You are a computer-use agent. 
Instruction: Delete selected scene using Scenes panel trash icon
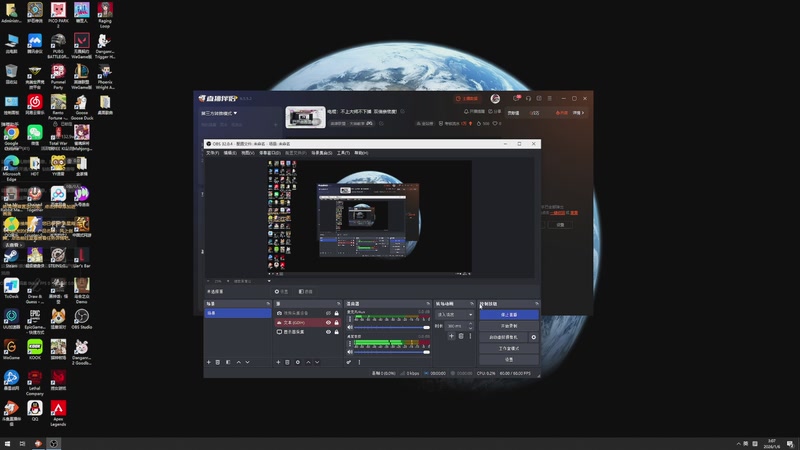point(218,362)
